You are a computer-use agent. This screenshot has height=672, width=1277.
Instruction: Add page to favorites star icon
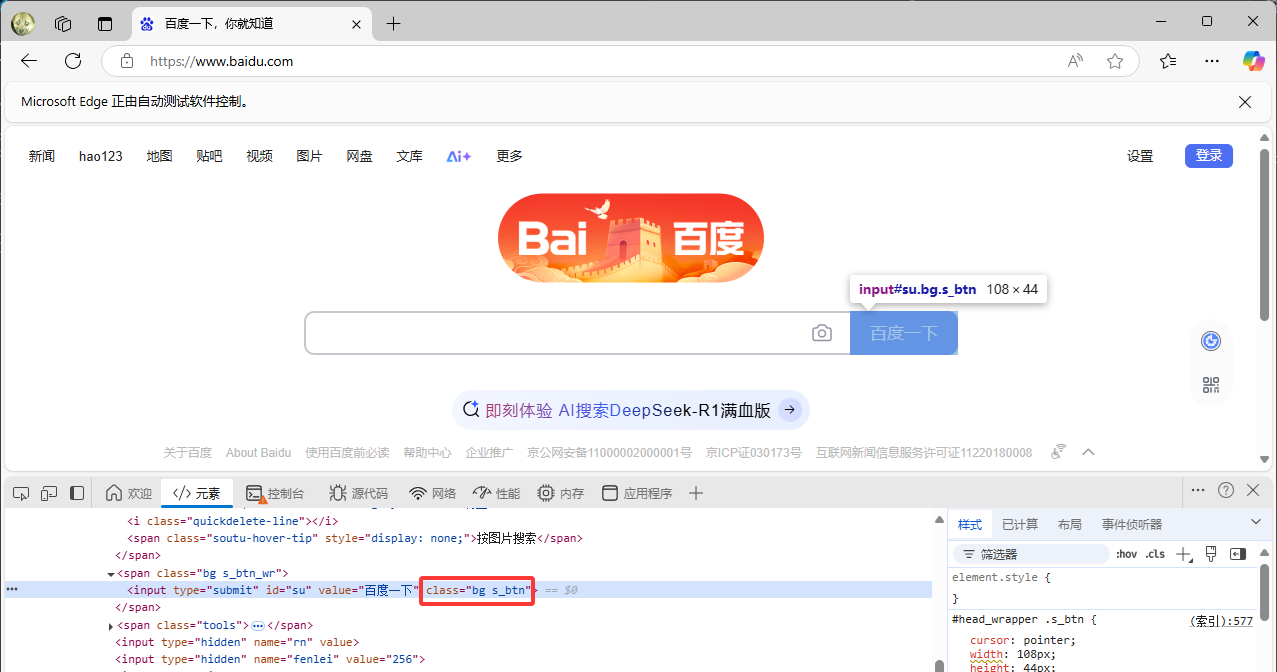pos(1115,61)
